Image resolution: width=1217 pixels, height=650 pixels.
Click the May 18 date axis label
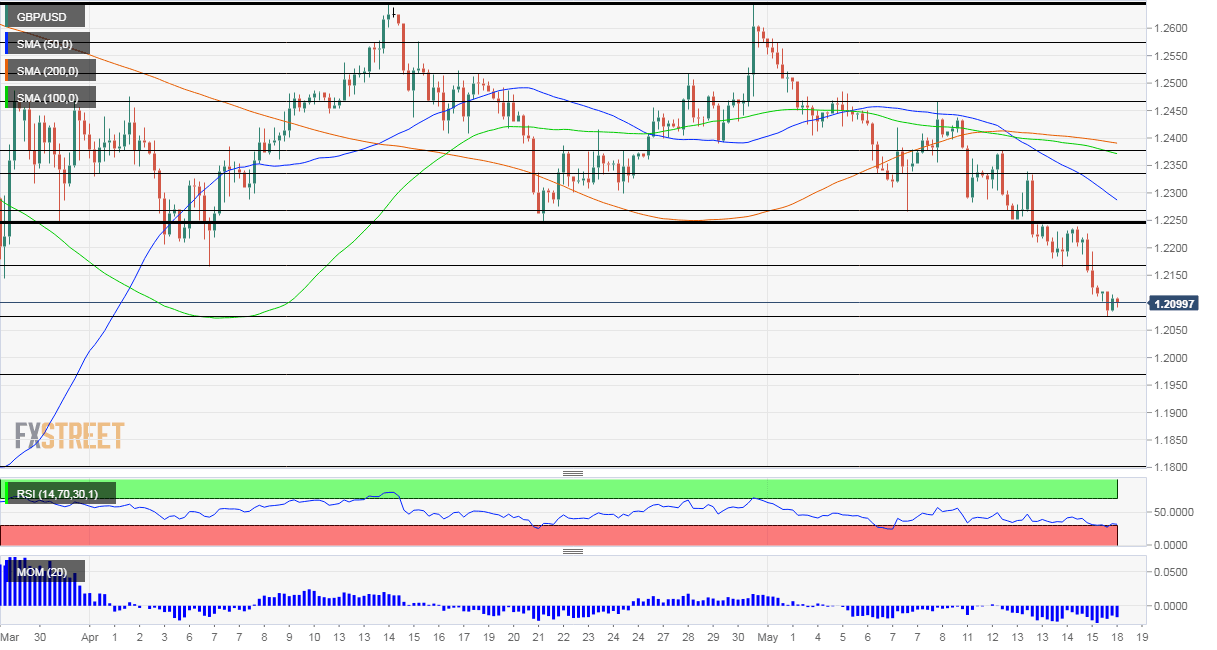tap(1118, 637)
